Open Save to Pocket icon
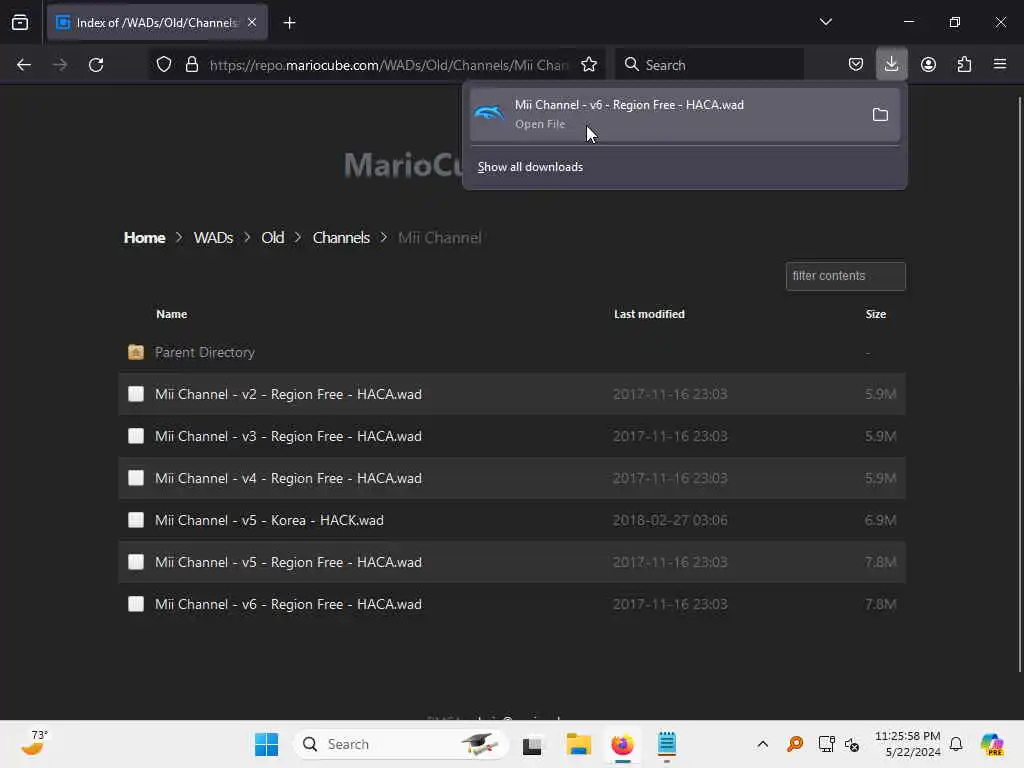 856,65
